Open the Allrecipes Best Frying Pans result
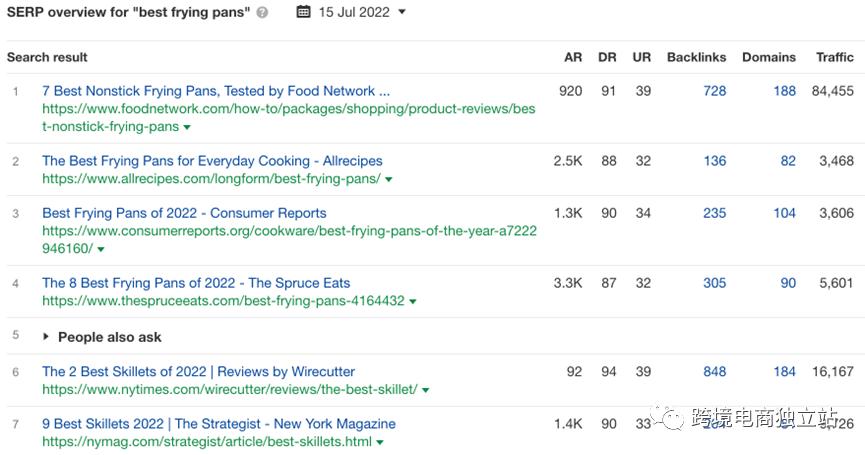The width and height of the screenshot is (865, 455). [x=212, y=161]
